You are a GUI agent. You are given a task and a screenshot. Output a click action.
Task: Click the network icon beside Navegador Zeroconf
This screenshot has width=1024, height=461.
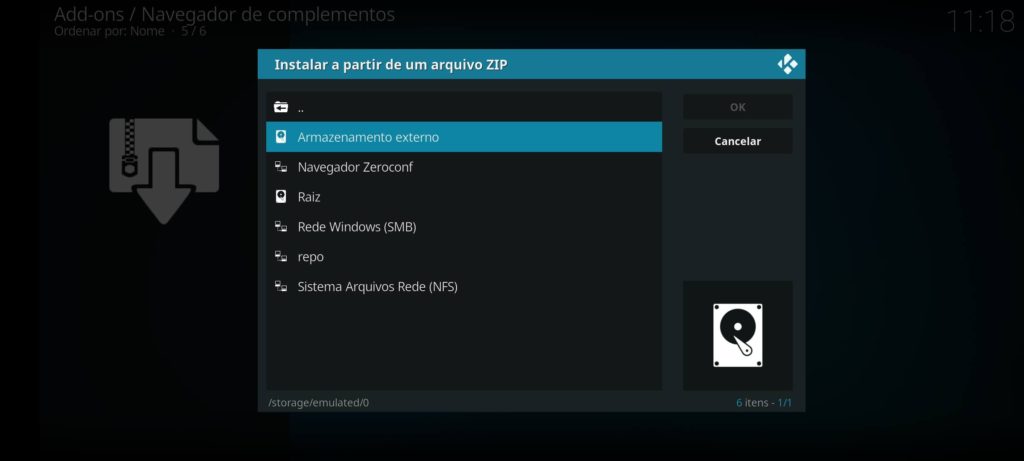click(281, 167)
